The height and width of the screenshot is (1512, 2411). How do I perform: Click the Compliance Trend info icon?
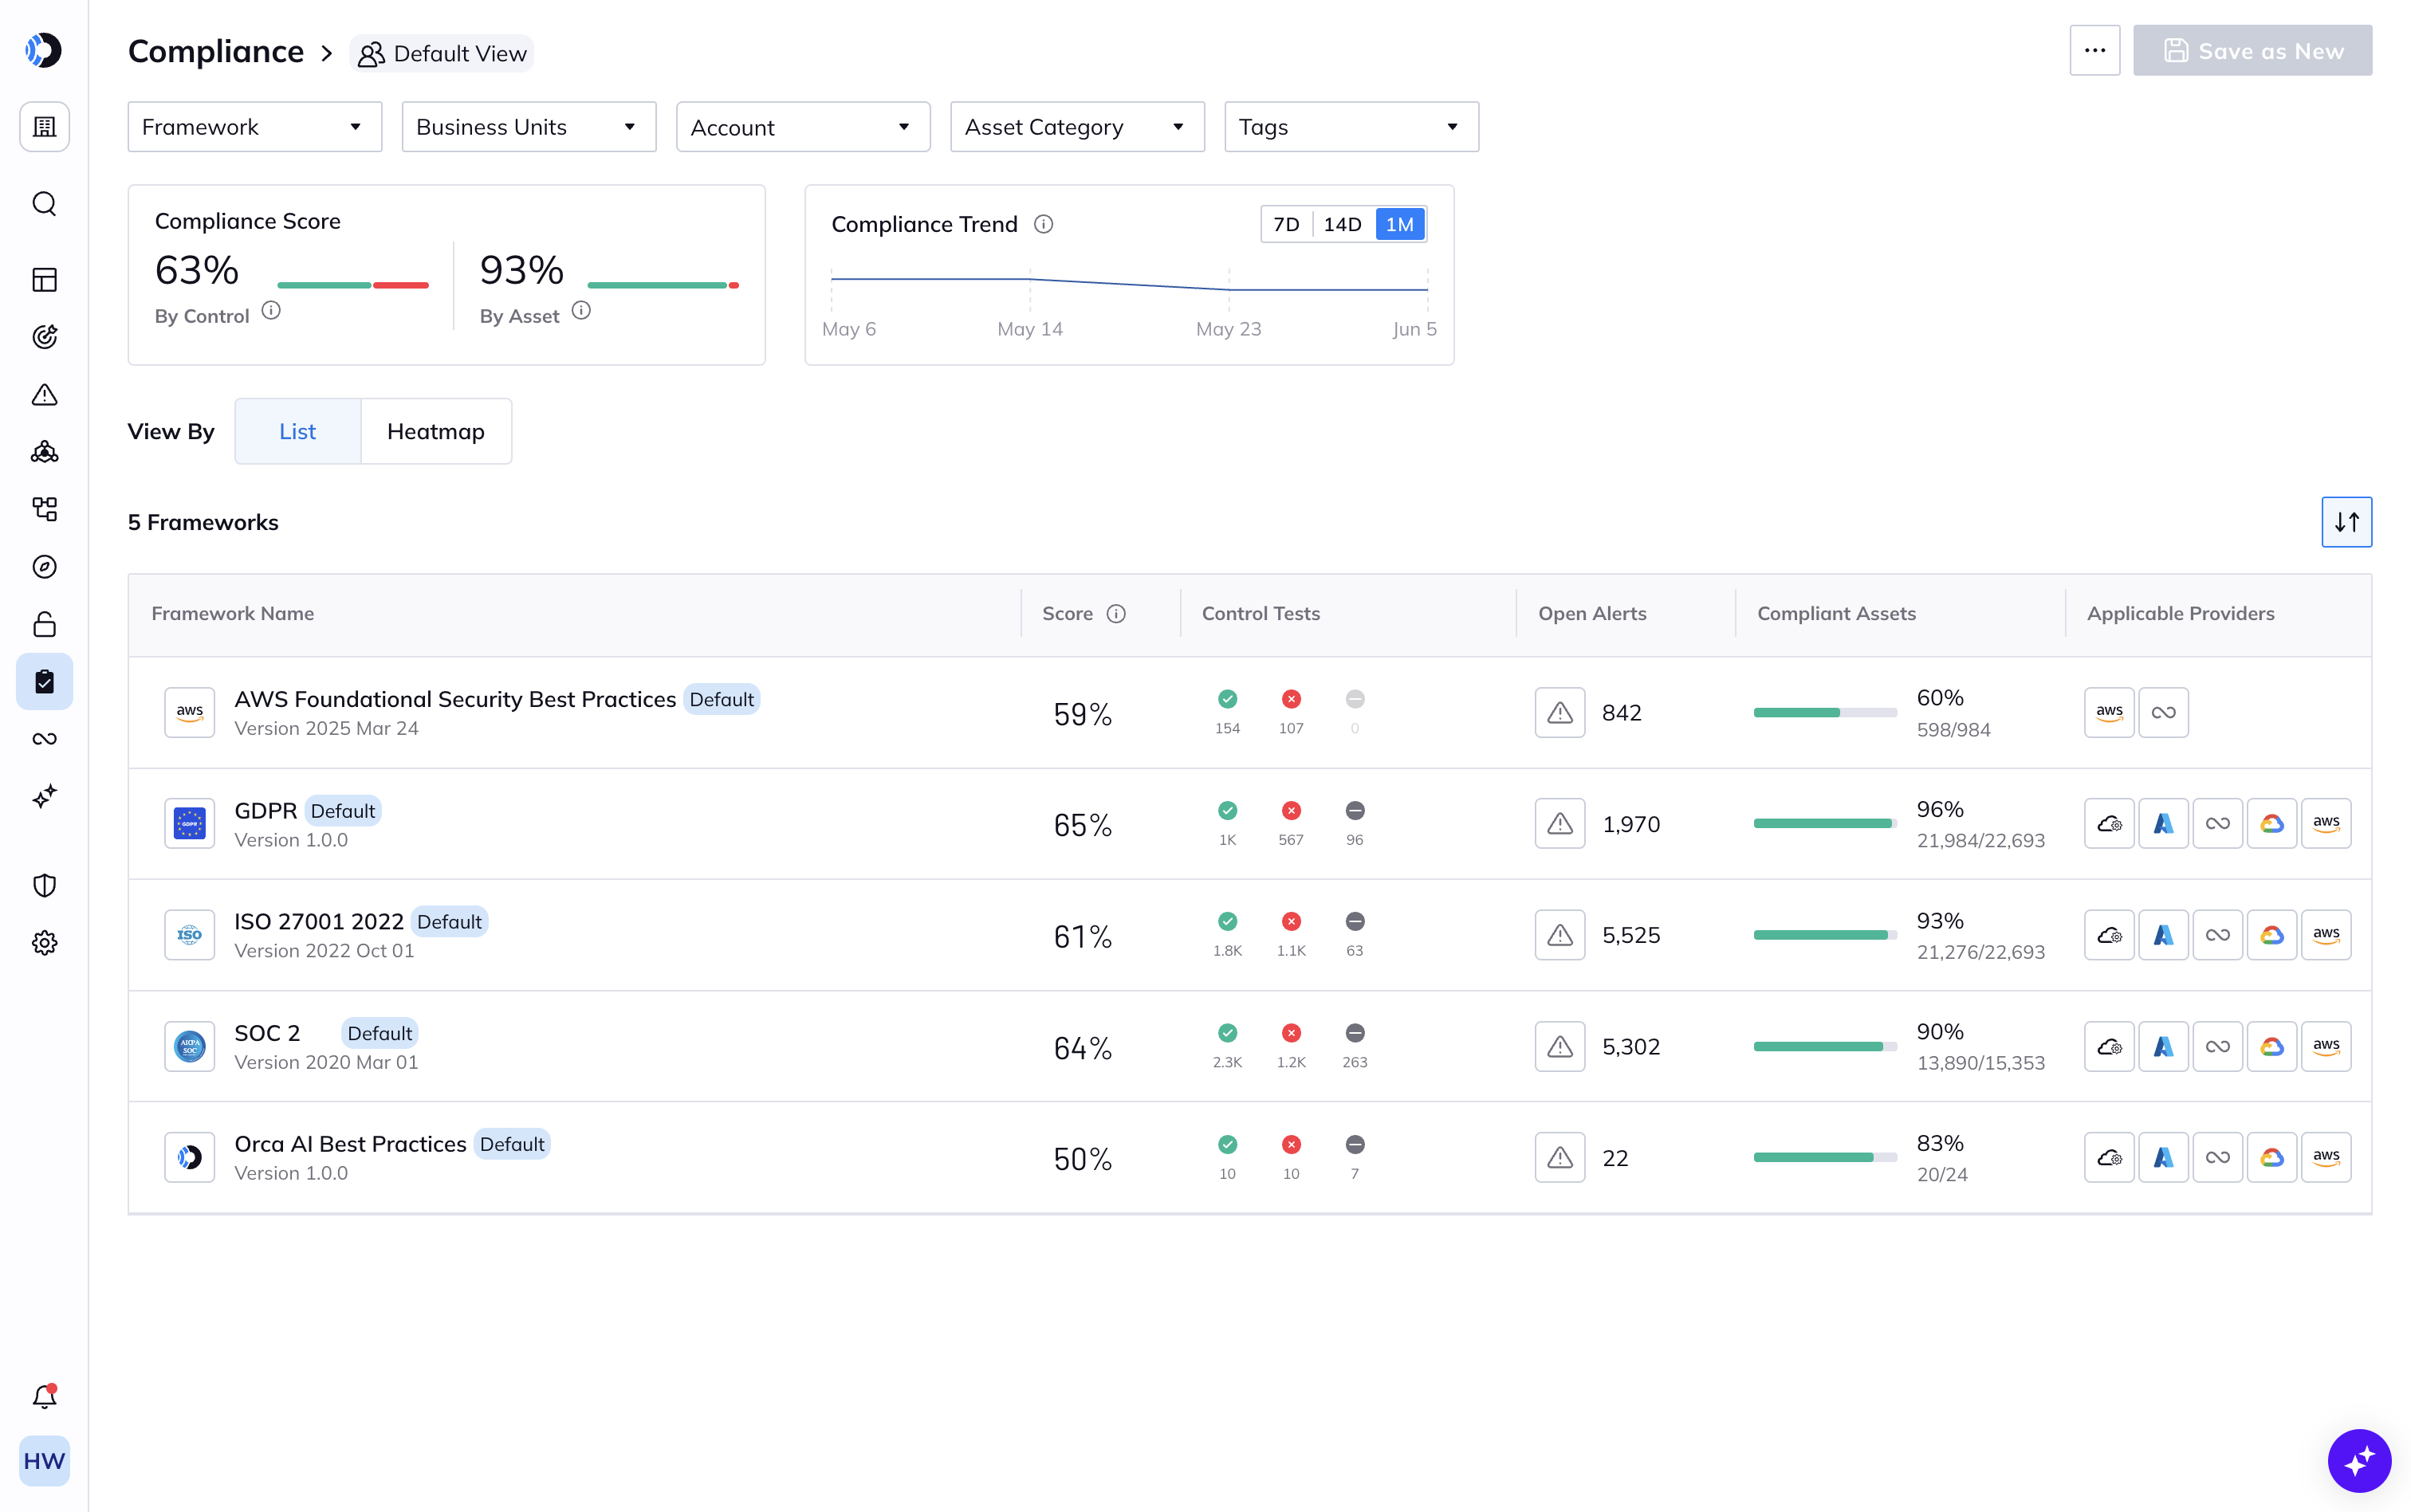[1043, 224]
